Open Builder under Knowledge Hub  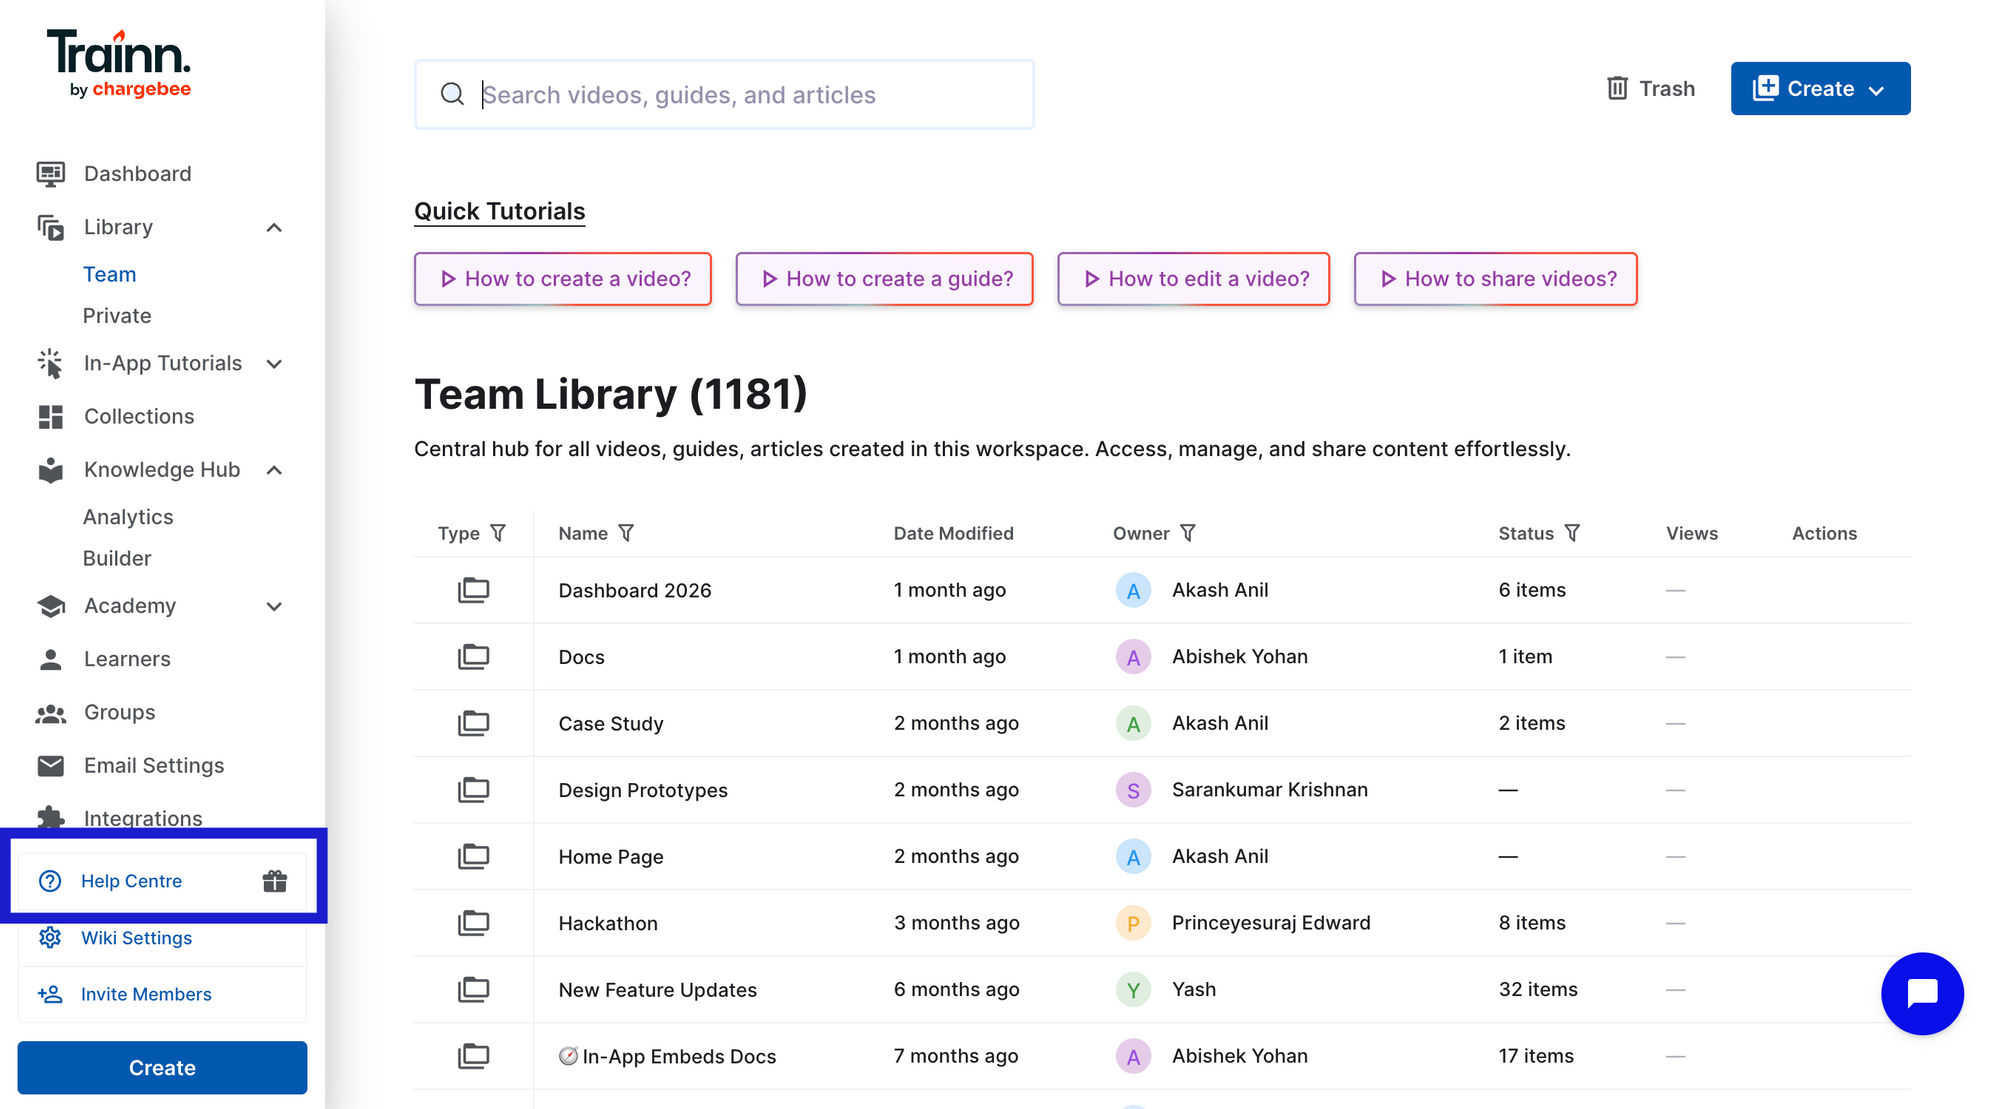117,559
